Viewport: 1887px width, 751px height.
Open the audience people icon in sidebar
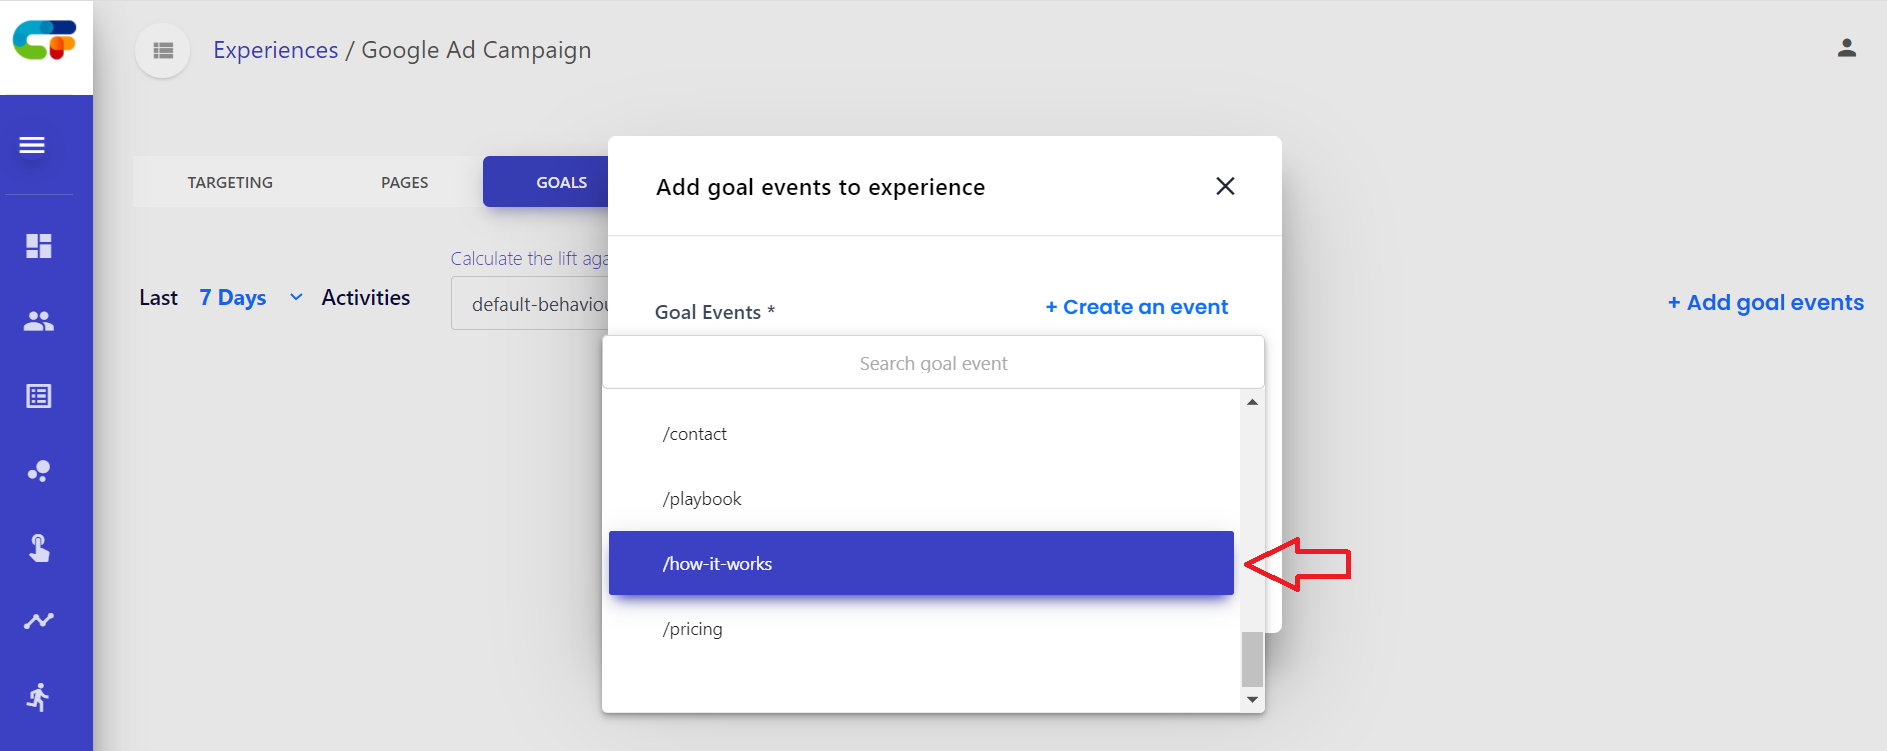pyautogui.click(x=39, y=321)
